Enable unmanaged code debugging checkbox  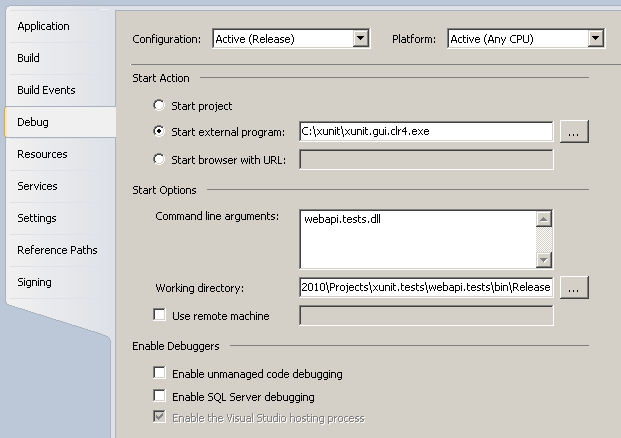[159, 373]
